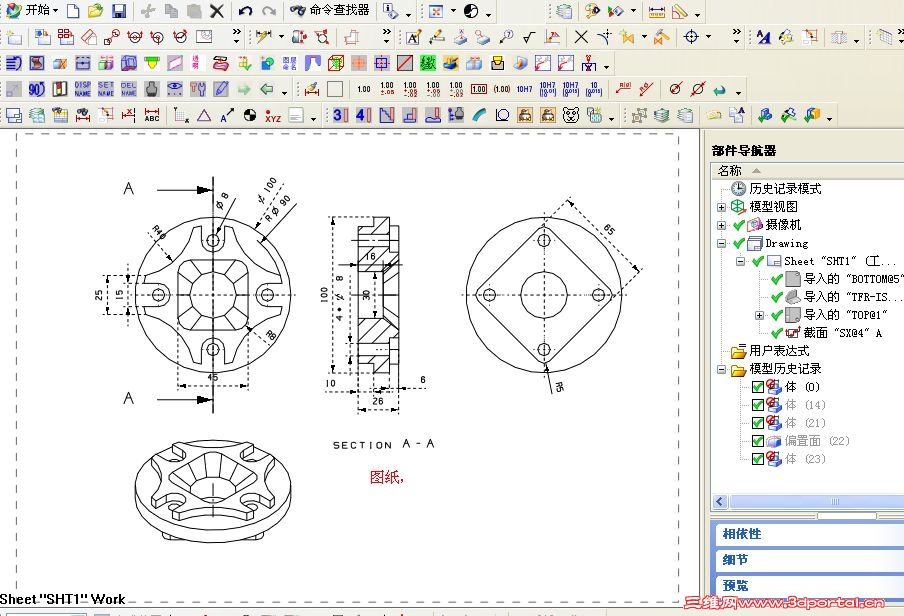Open the centermark dropdown arrow

click(709, 37)
